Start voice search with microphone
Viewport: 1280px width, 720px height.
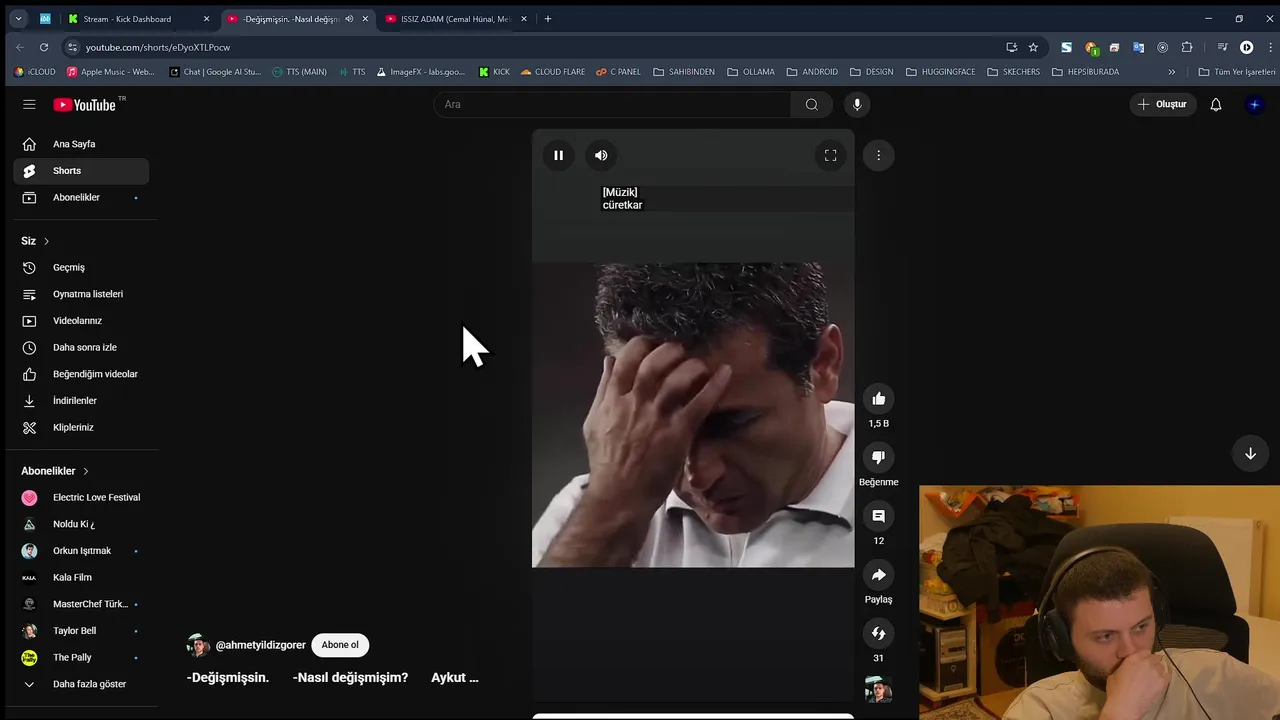pos(856,104)
